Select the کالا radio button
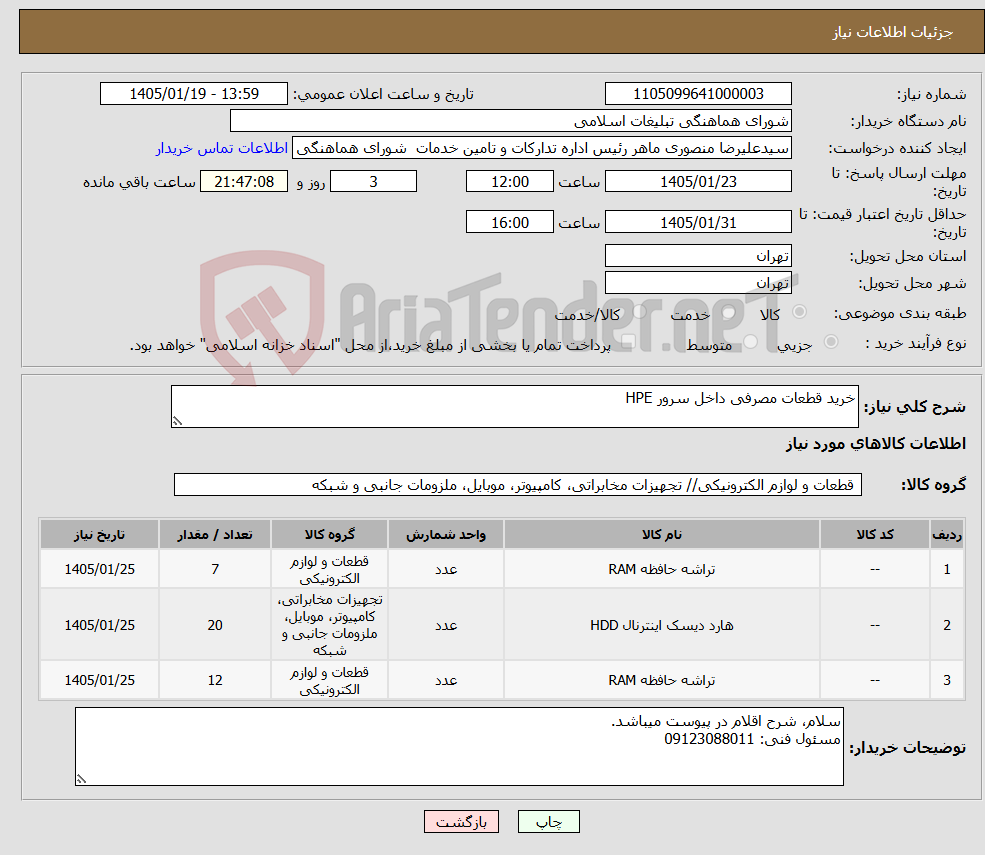985x855 pixels. click(x=800, y=312)
